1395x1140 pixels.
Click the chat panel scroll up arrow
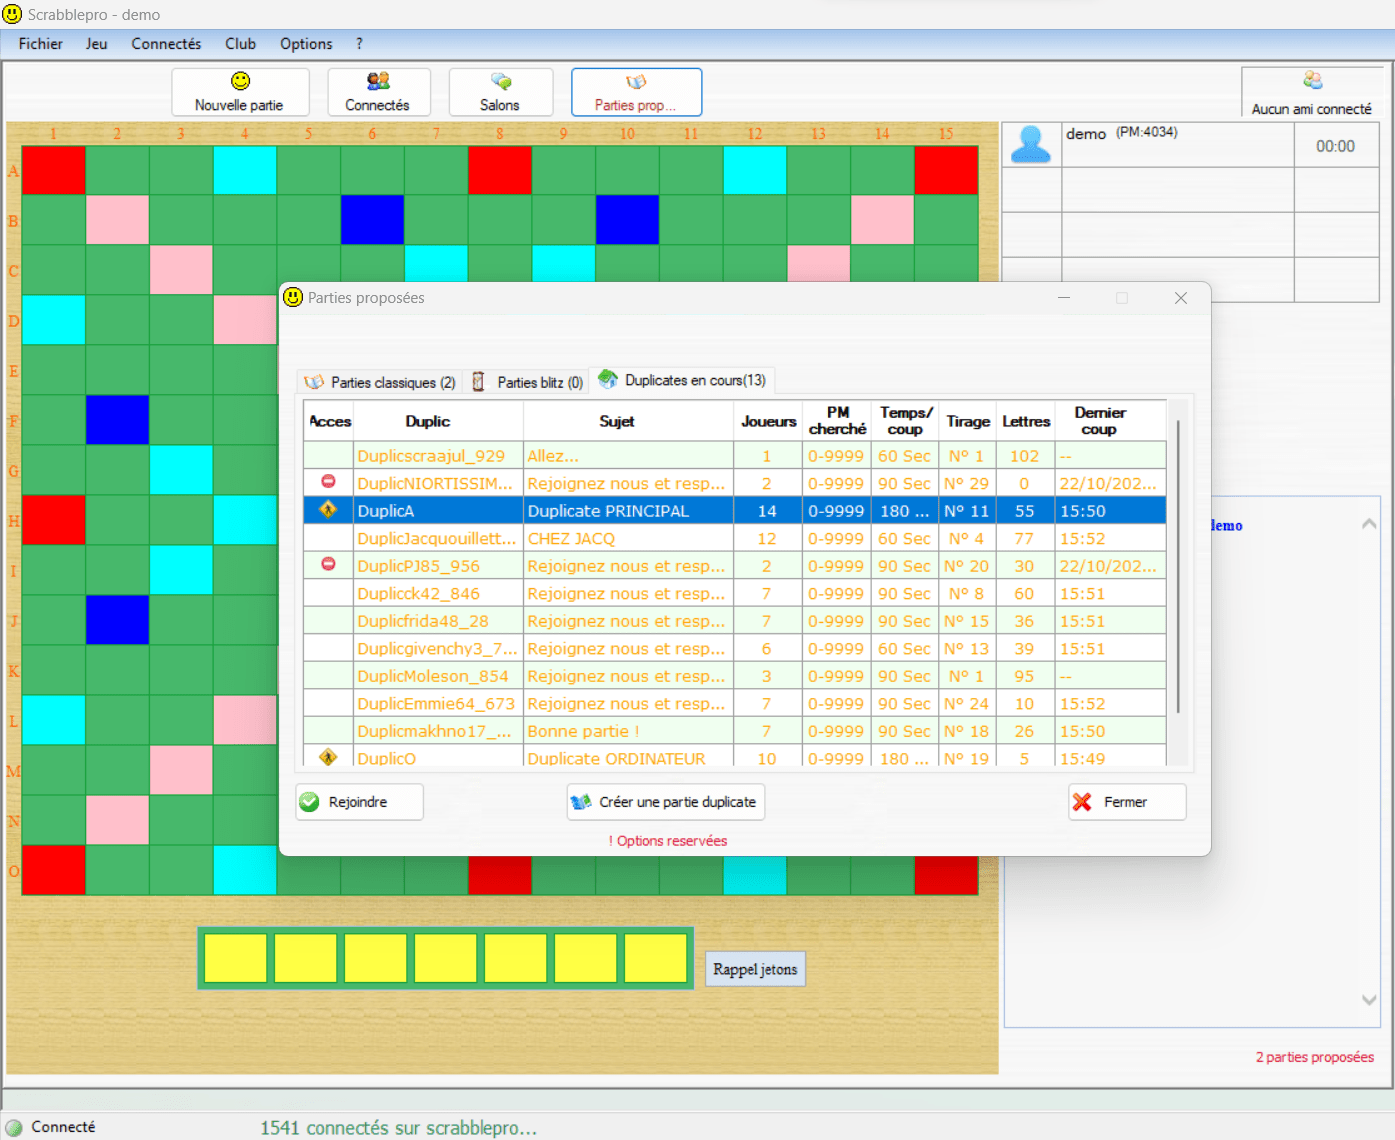point(1369,524)
